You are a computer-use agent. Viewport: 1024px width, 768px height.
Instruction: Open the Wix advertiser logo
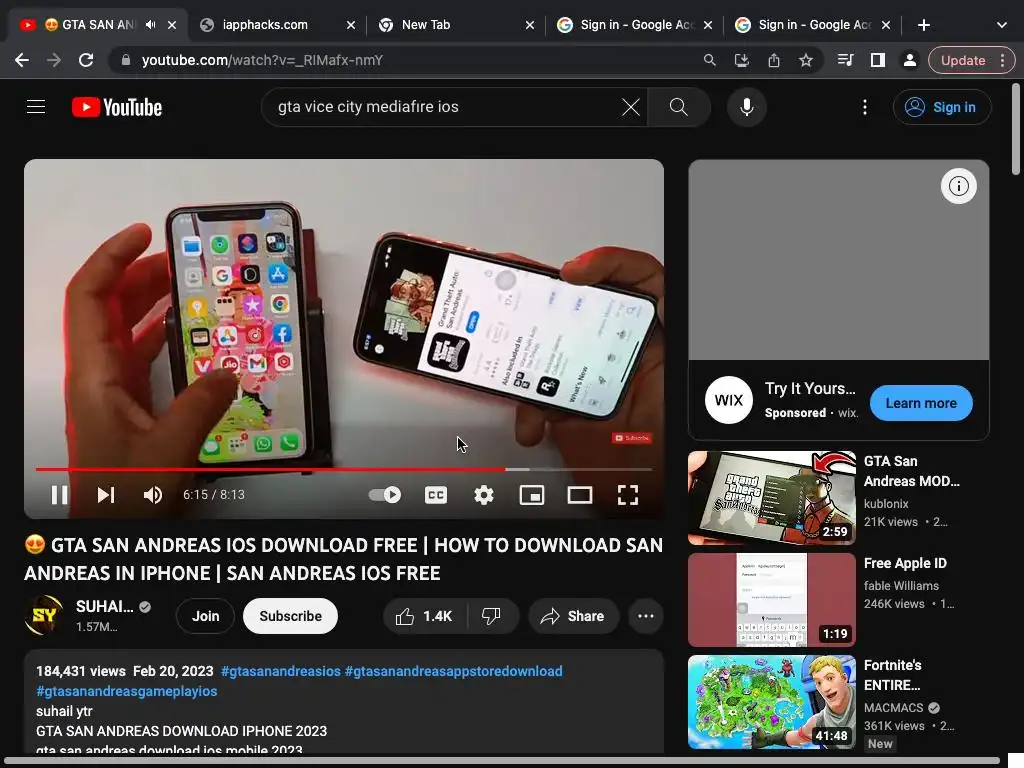729,400
